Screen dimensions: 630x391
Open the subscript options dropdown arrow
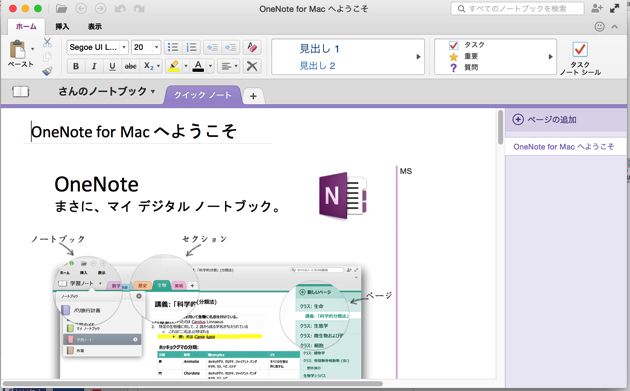pyautogui.click(x=159, y=66)
